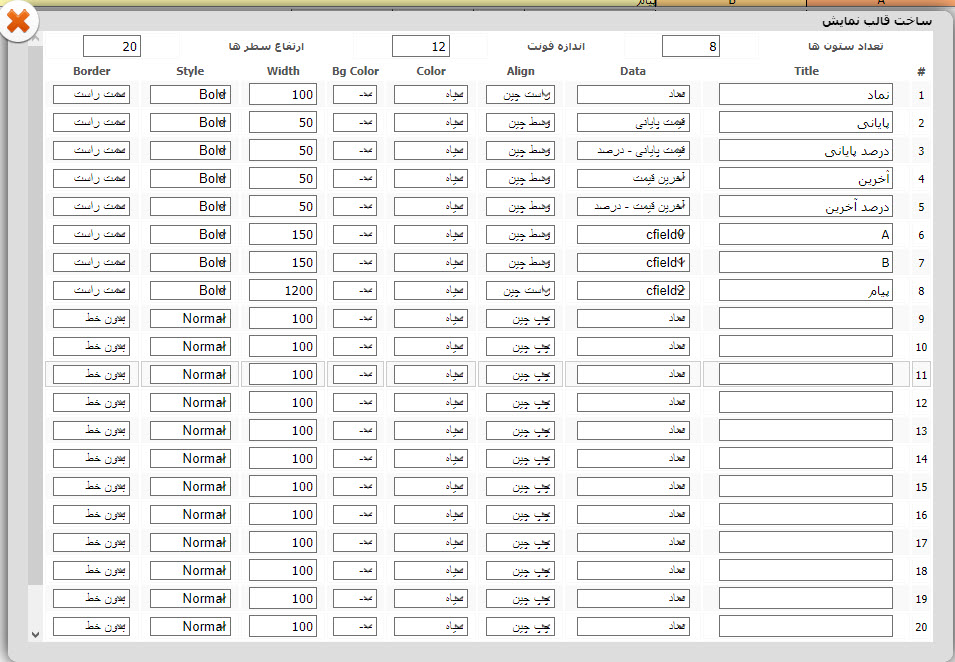Click the row height field showing 20
955x662 pixels.
coord(111,46)
